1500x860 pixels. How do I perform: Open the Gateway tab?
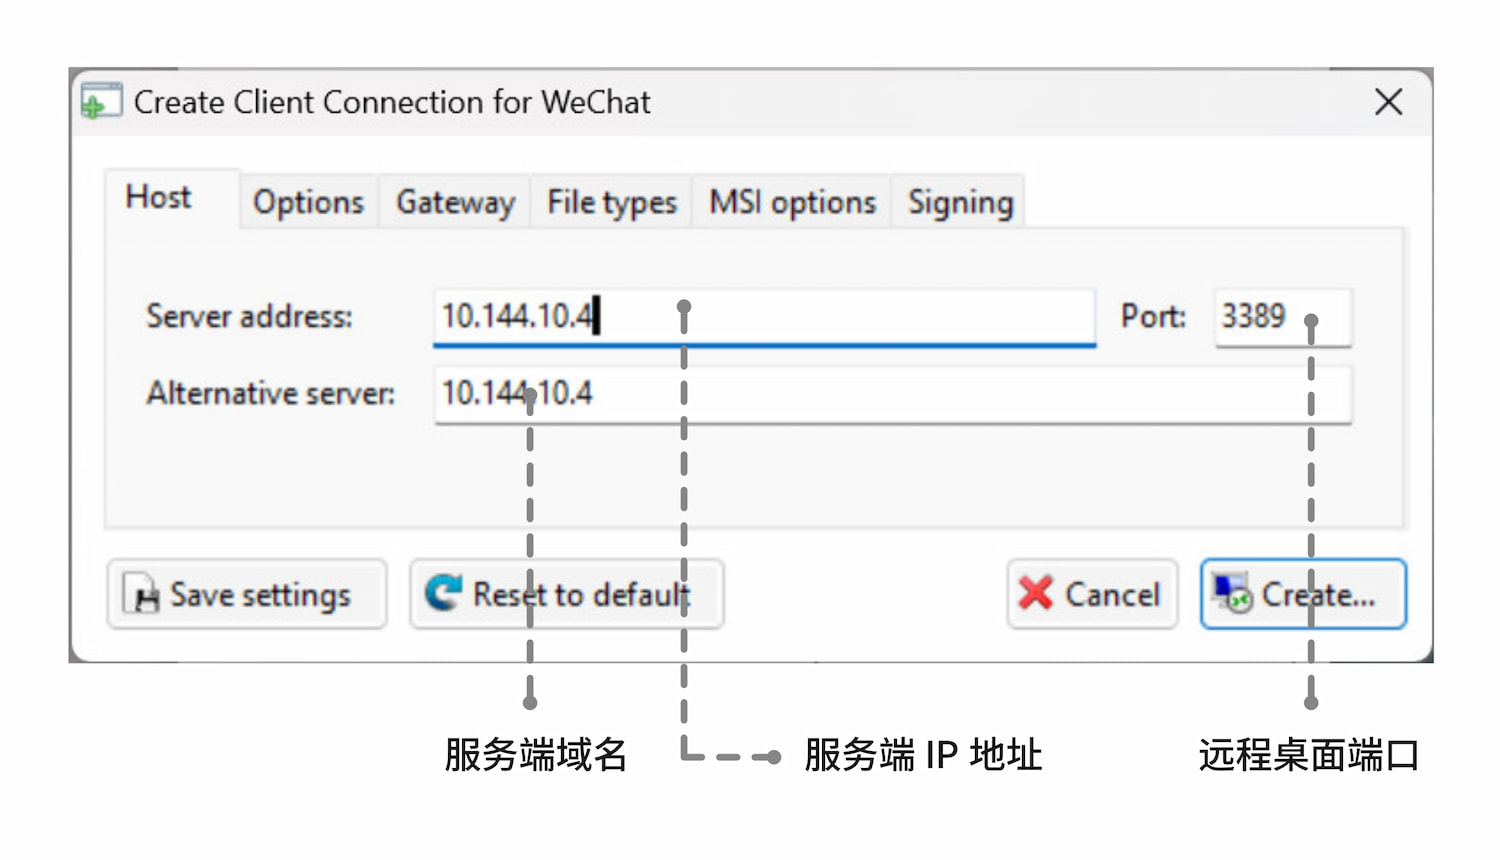454,202
